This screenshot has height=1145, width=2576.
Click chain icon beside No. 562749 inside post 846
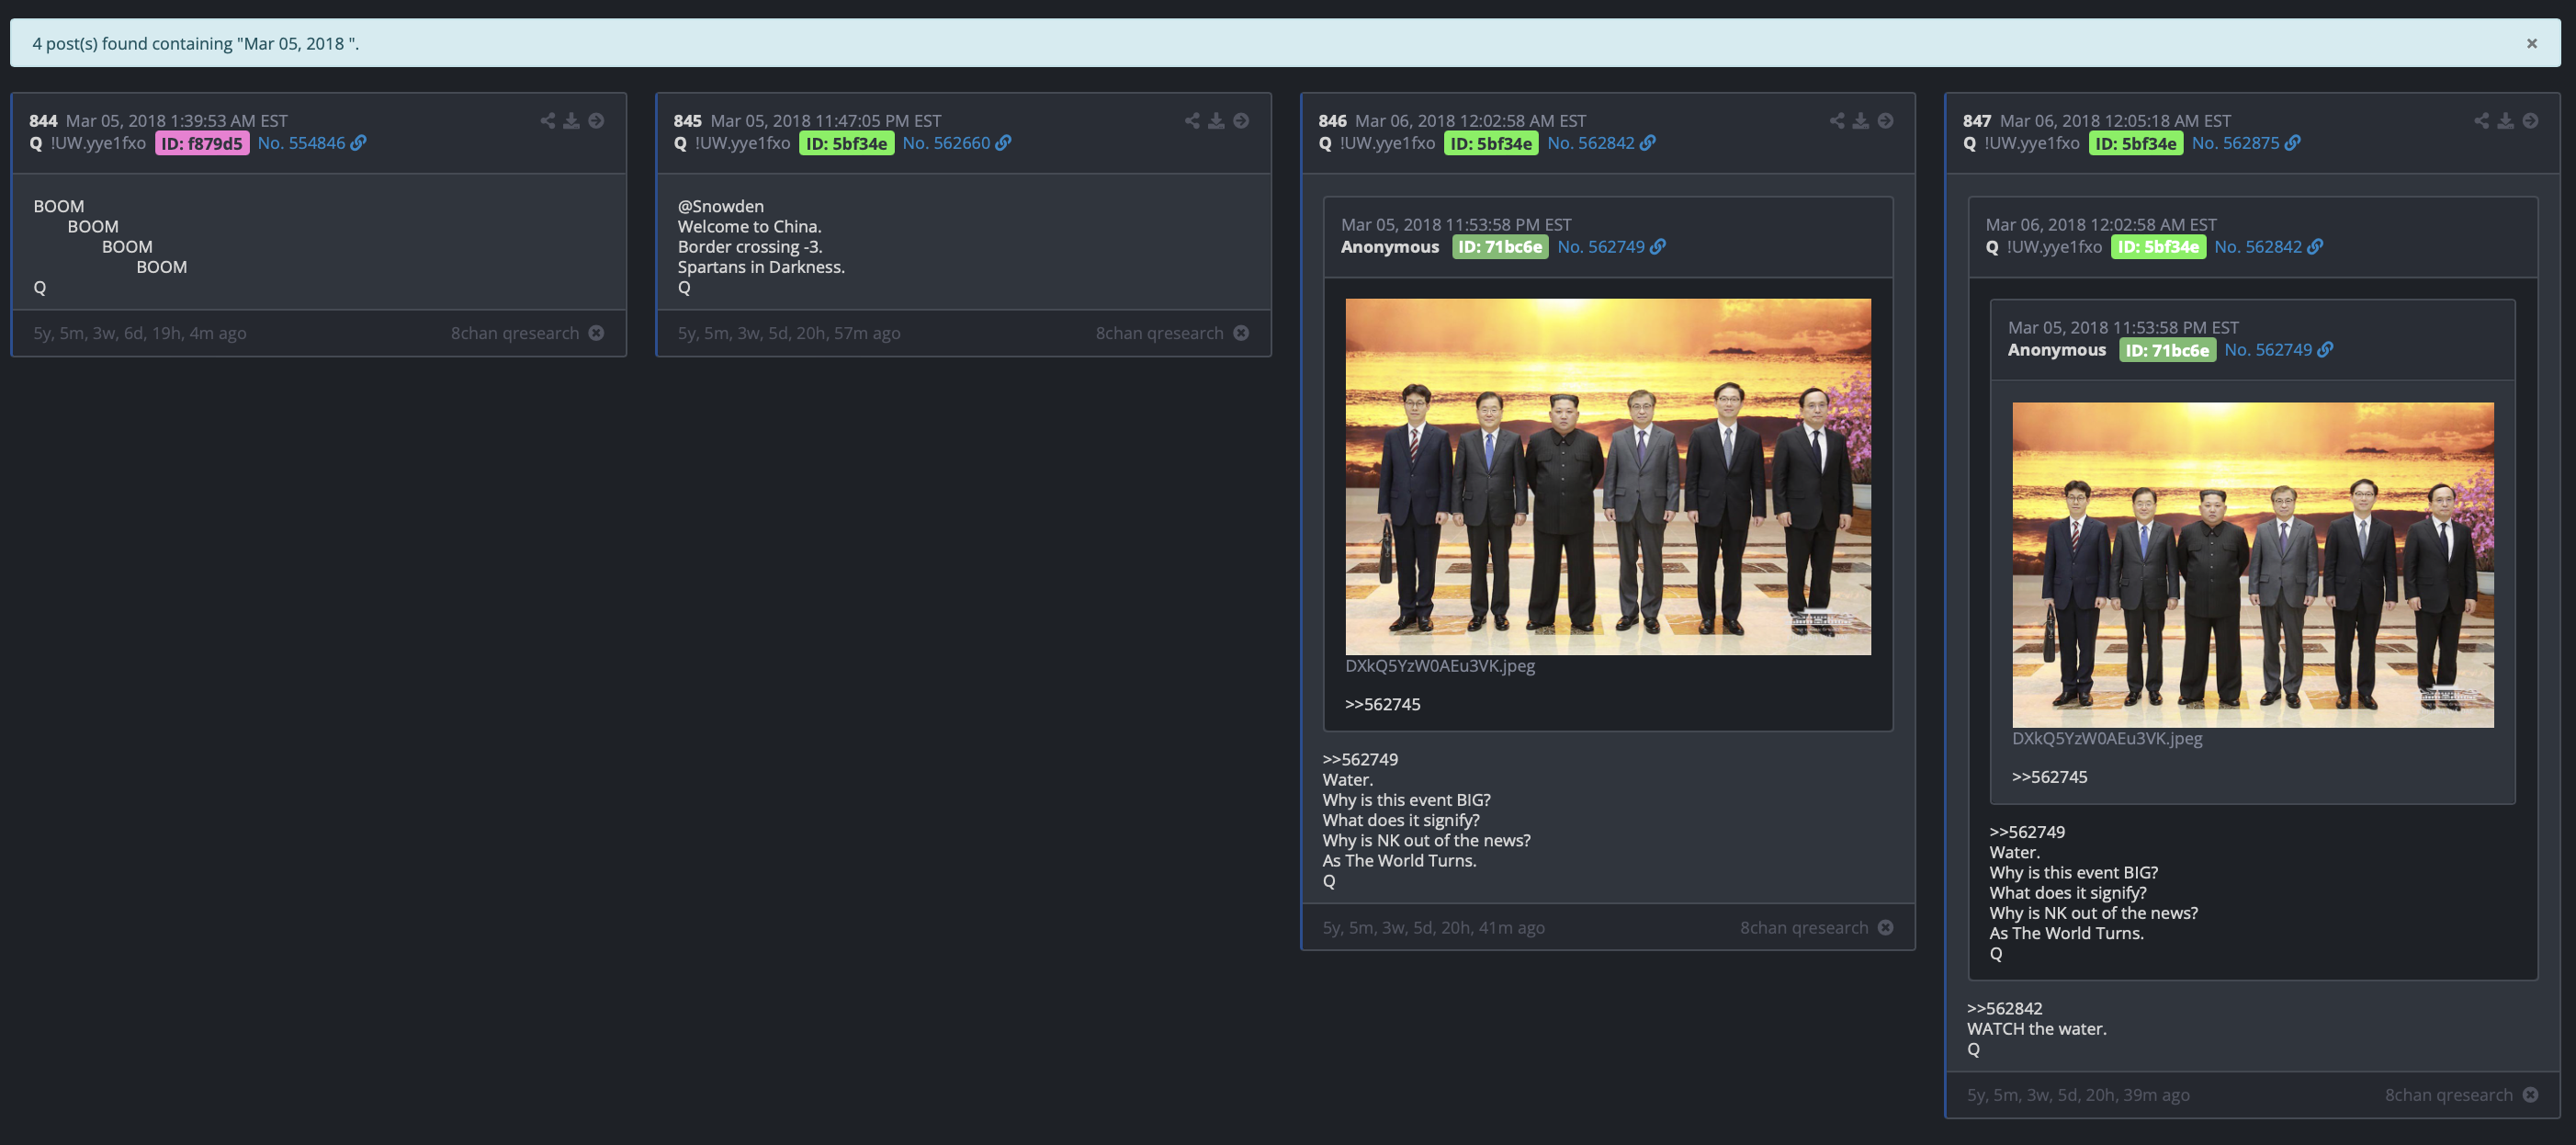pos(1658,246)
